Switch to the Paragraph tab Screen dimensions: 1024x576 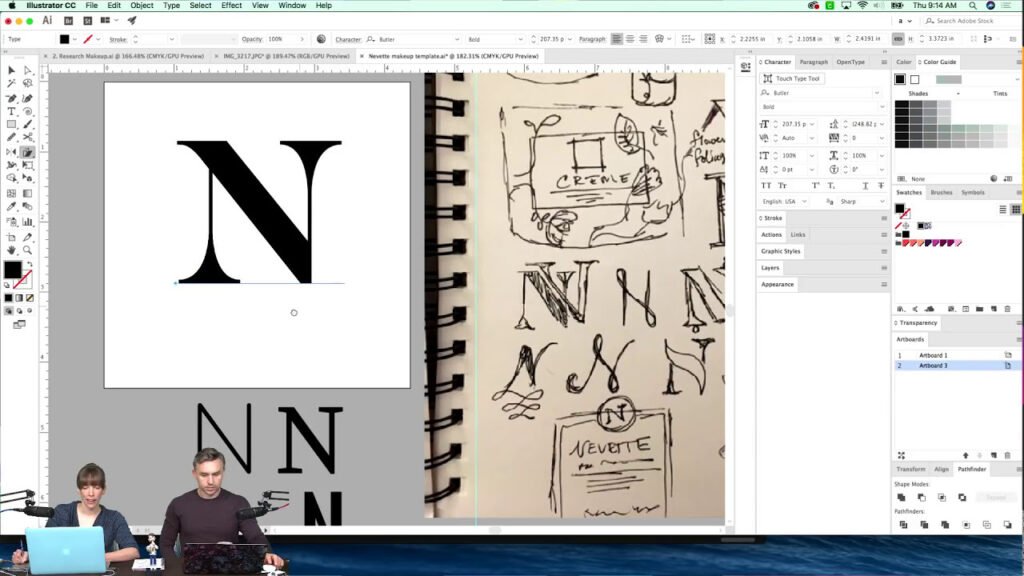[814, 62]
